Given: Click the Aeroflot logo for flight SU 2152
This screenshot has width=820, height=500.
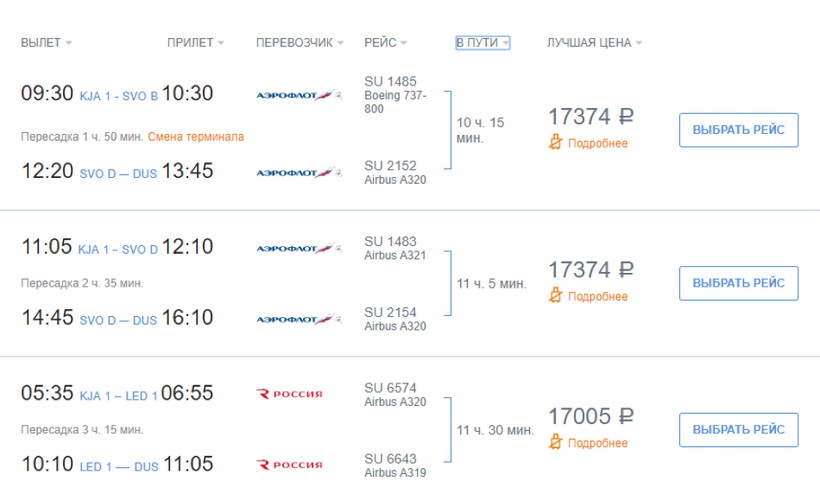Looking at the screenshot, I should 299,172.
